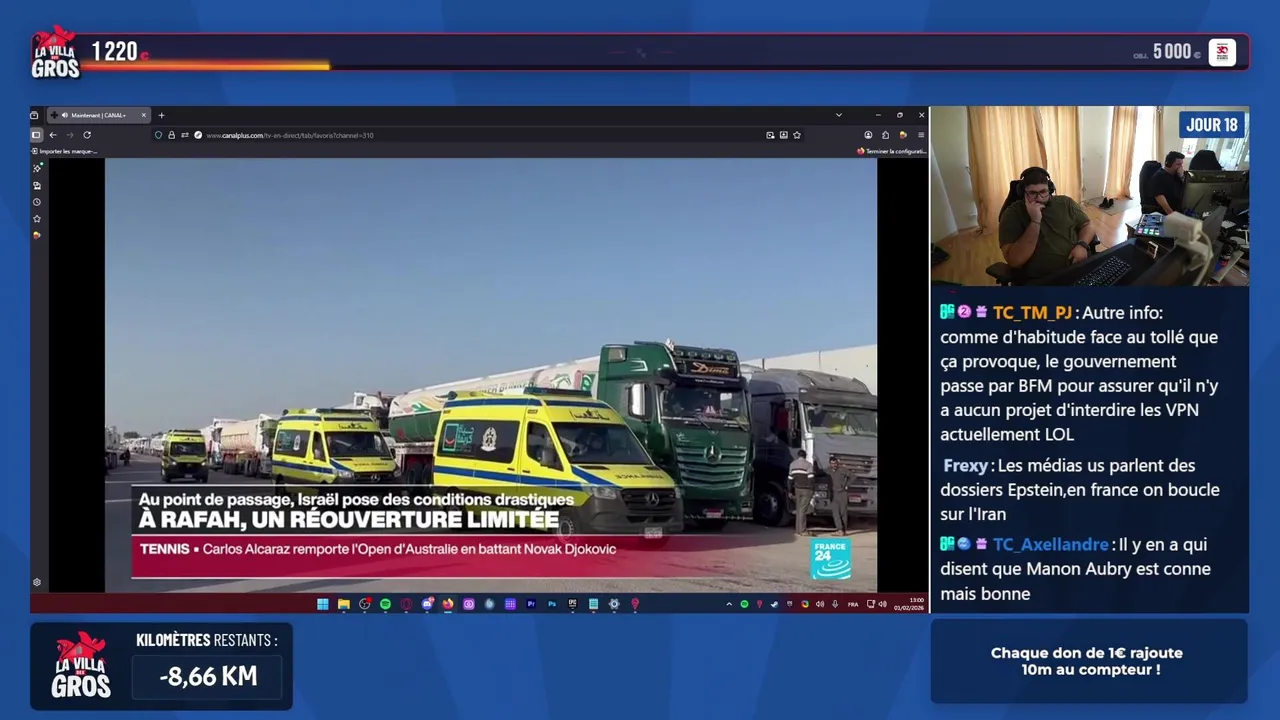Open the sidebar AI chatbot sparkle icon
This screenshot has height=720, width=1280.
click(37, 168)
